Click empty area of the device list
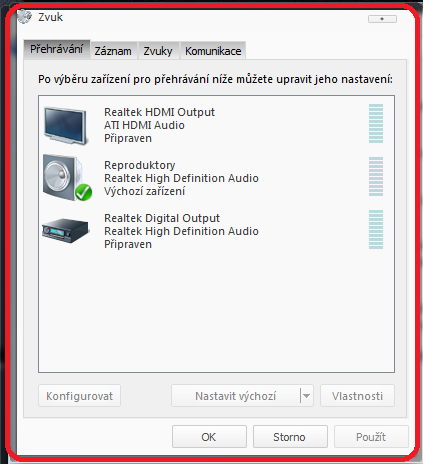The height and width of the screenshot is (464, 423). pos(216,310)
